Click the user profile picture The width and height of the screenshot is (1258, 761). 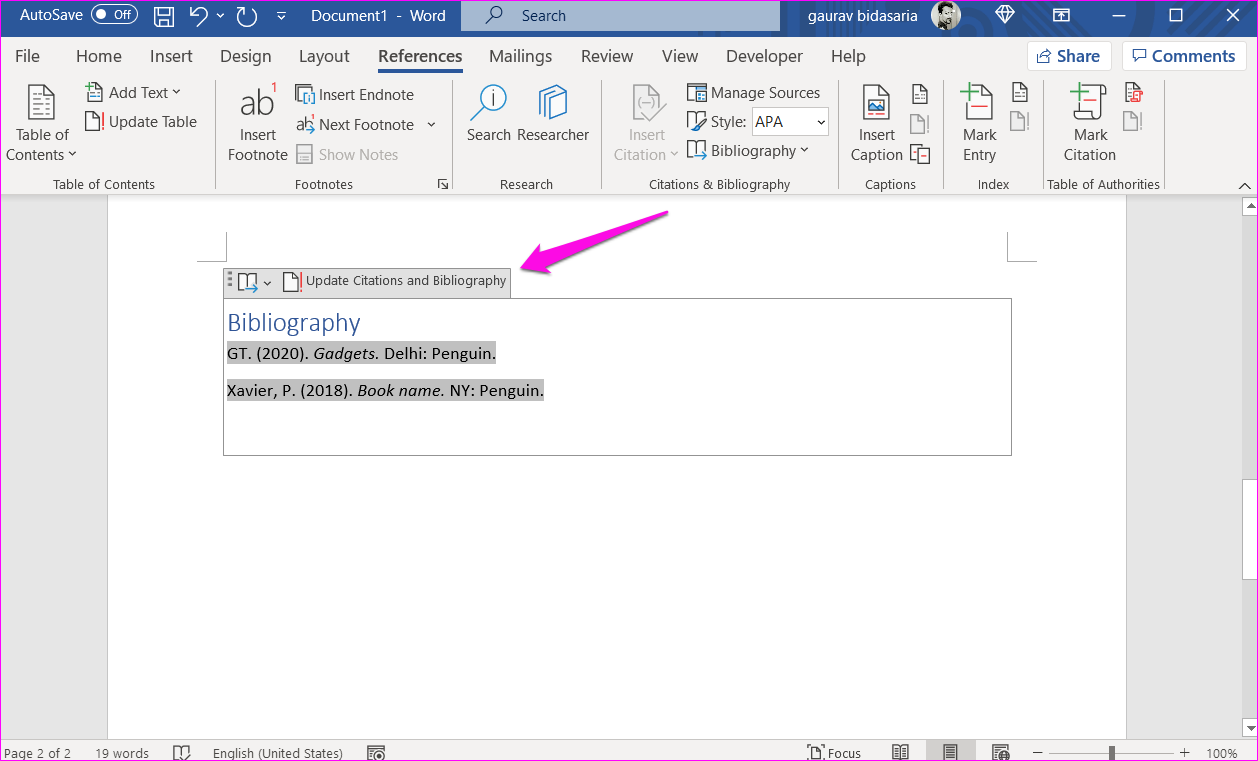[945, 15]
